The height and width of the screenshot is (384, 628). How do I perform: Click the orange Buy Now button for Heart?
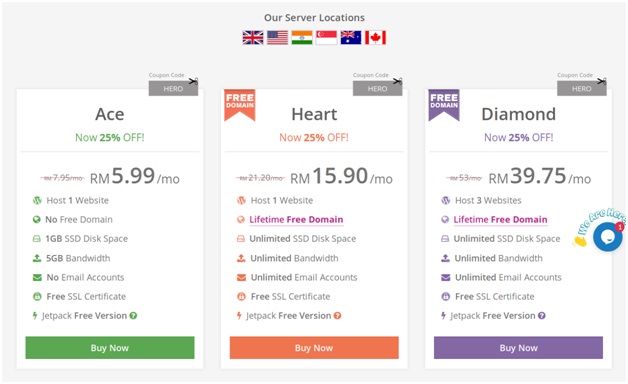pyautogui.click(x=314, y=348)
